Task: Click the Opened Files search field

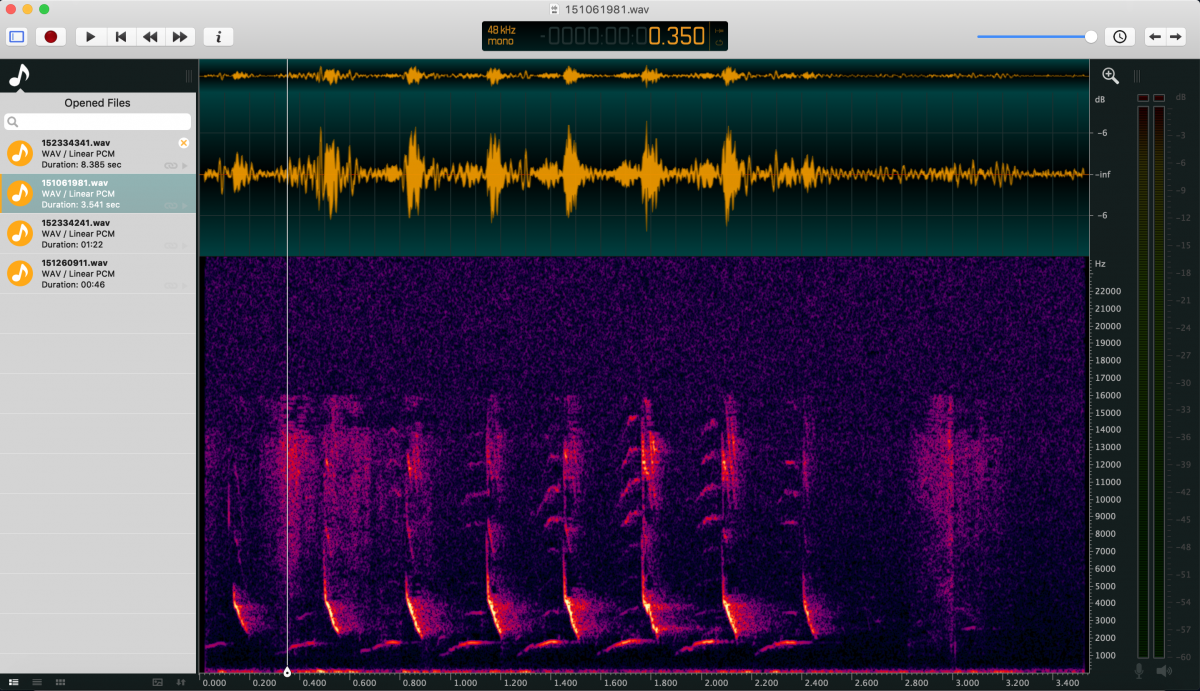Action: coord(97,122)
